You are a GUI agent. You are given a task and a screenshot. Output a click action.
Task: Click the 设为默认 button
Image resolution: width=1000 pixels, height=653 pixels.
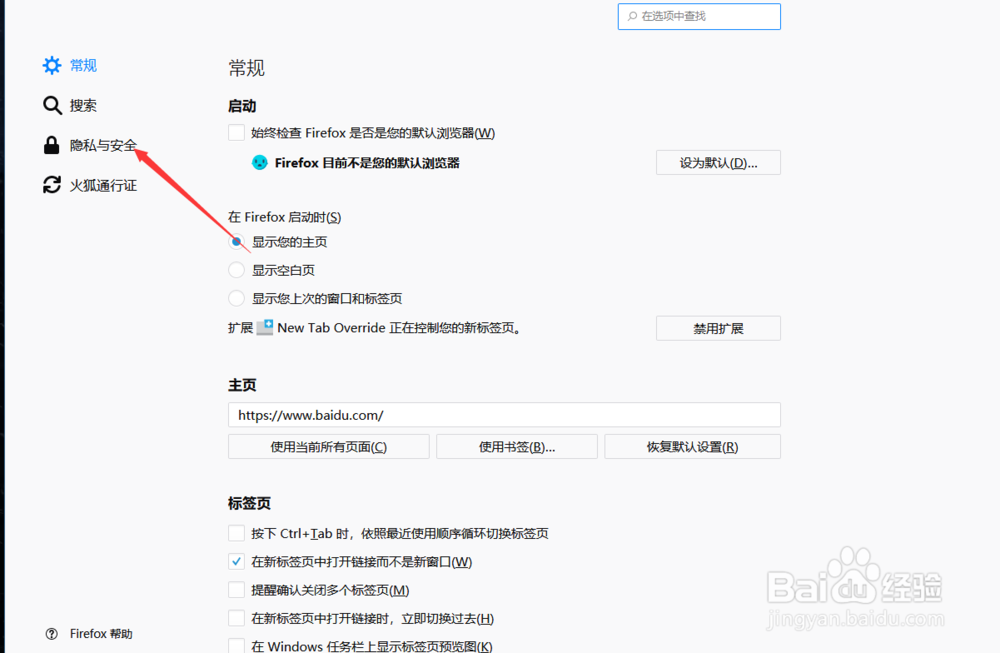tap(718, 163)
